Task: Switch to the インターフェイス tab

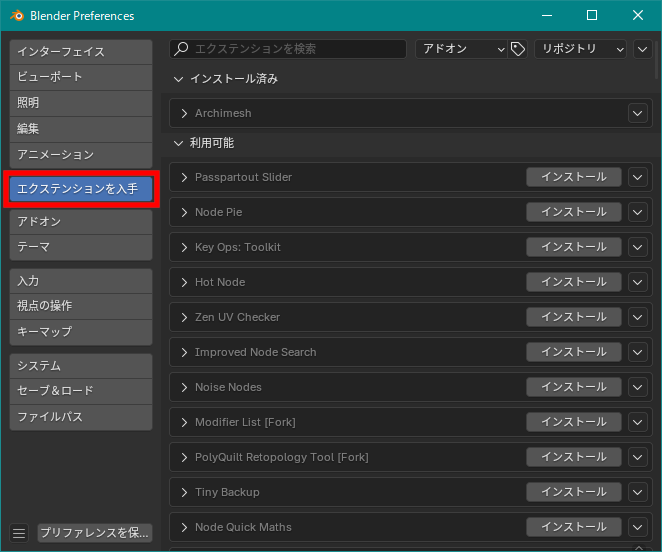Action: coord(81,52)
